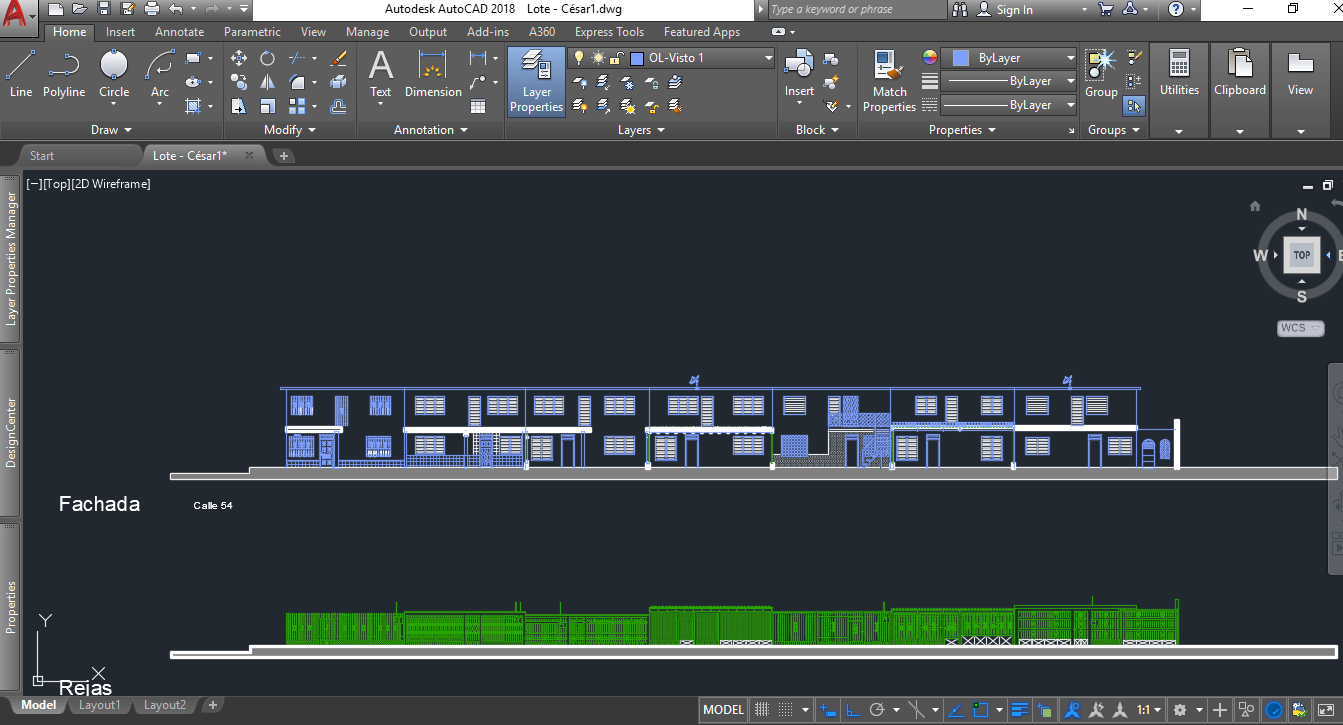Viewport: 1343px width, 725px height.
Task: Toggle group selection on/off in Groups panel
Action: point(1134,105)
